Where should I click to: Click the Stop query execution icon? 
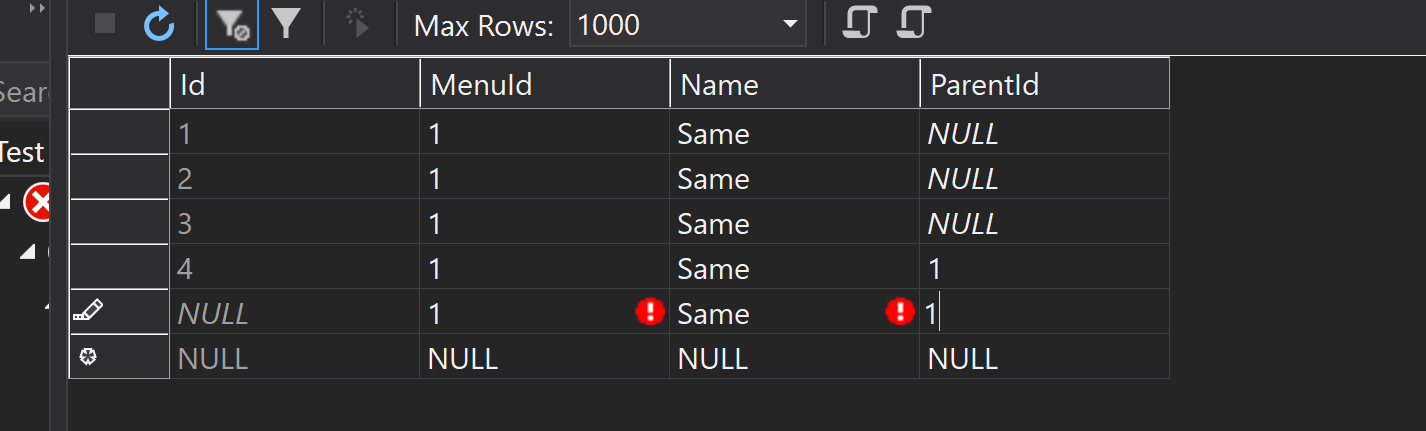pyautogui.click(x=105, y=24)
